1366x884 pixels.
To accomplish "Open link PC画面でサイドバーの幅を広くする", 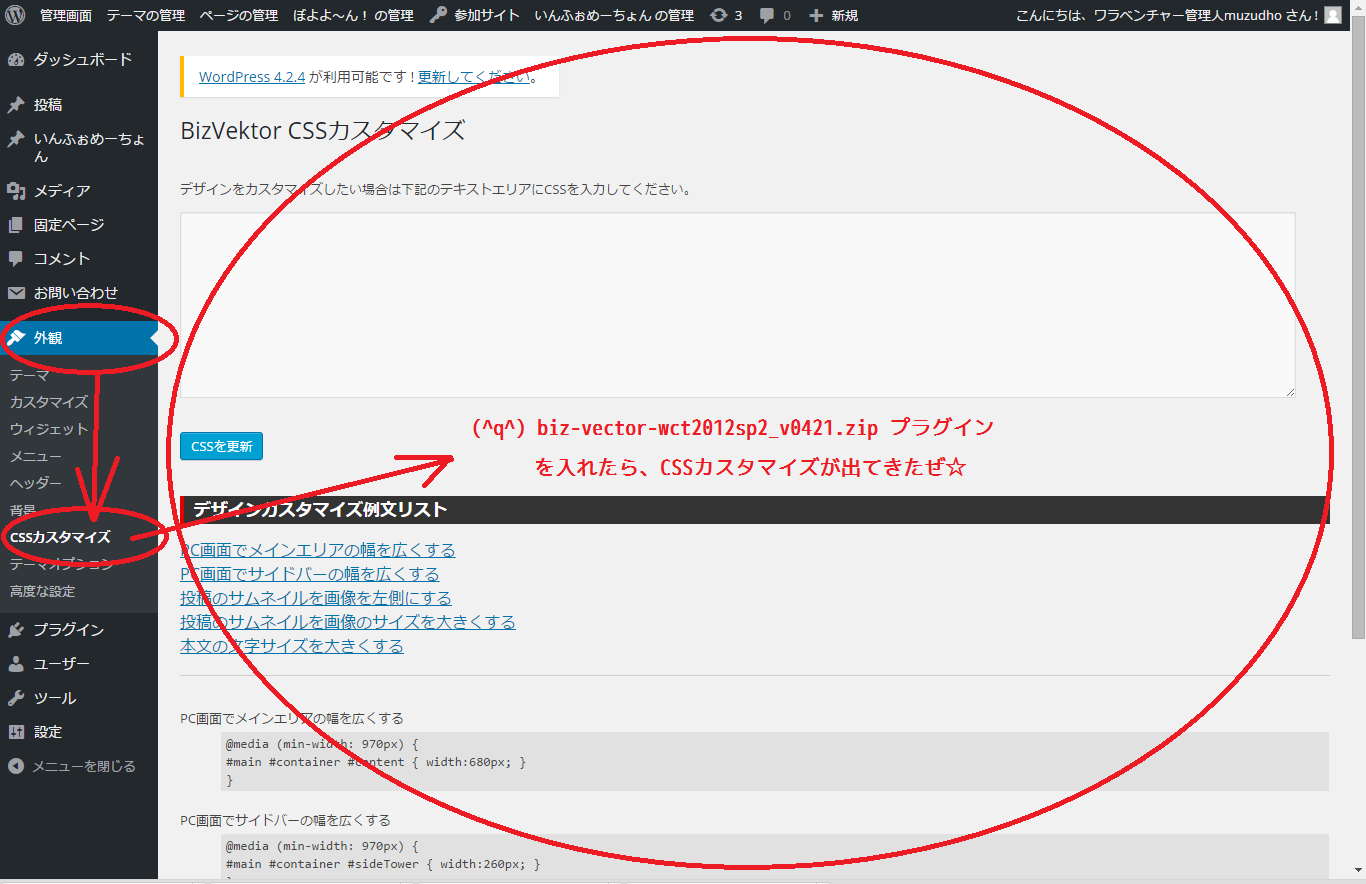I will 310,574.
